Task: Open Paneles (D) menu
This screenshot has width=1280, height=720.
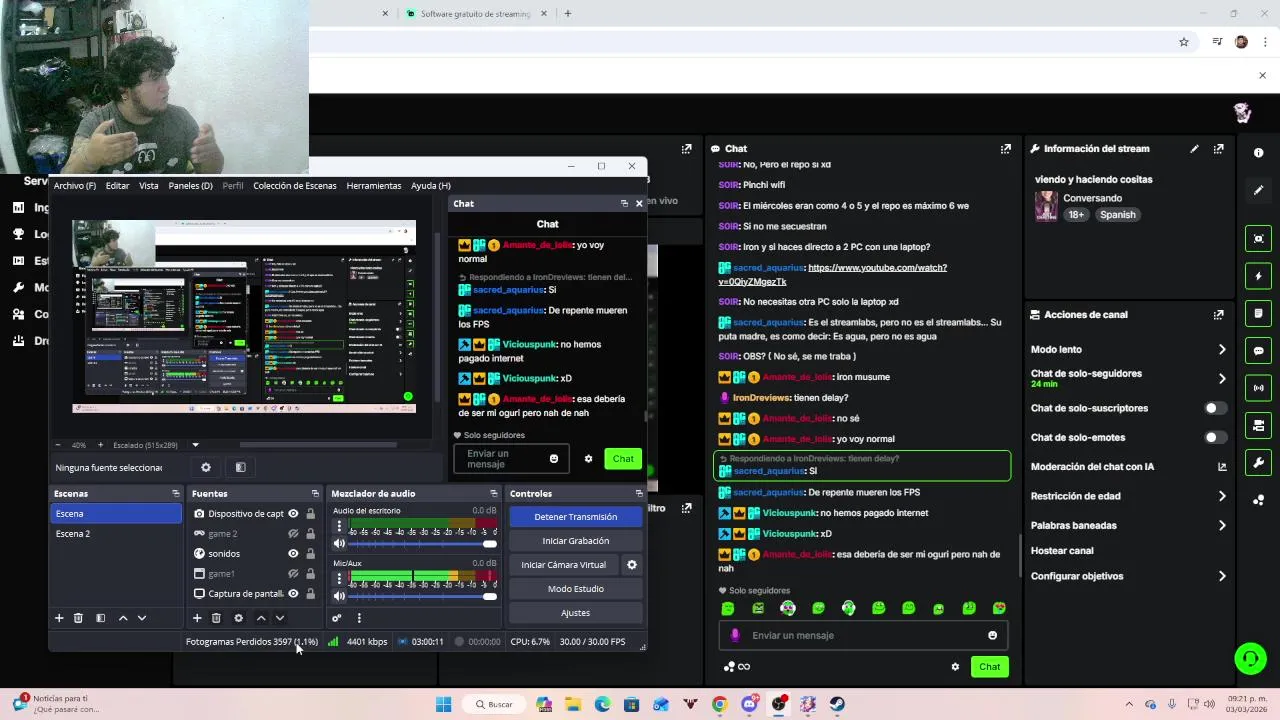Action: click(190, 186)
